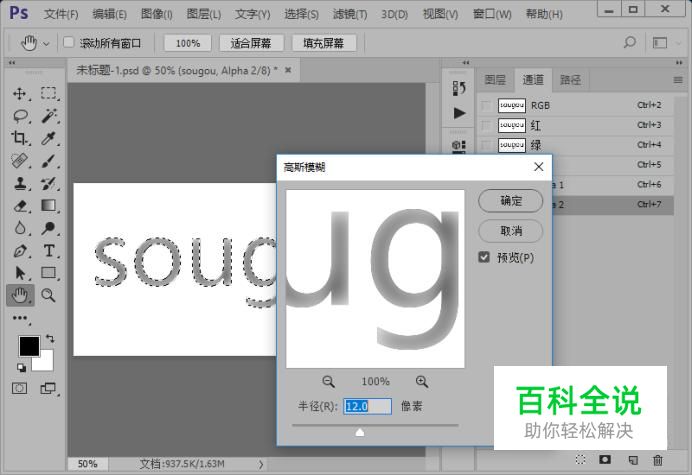Select the Type tool

click(x=49, y=251)
